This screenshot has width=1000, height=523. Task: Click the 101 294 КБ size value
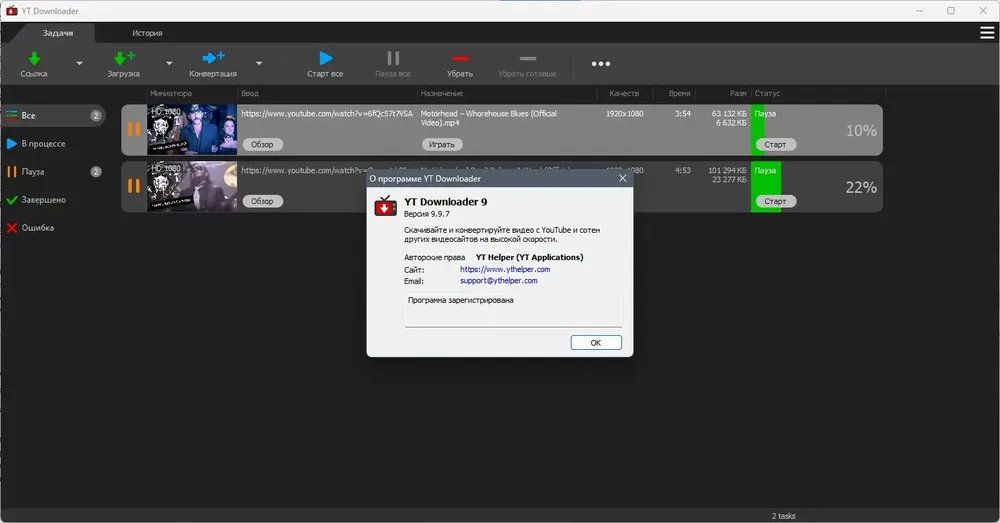pyautogui.click(x=727, y=170)
